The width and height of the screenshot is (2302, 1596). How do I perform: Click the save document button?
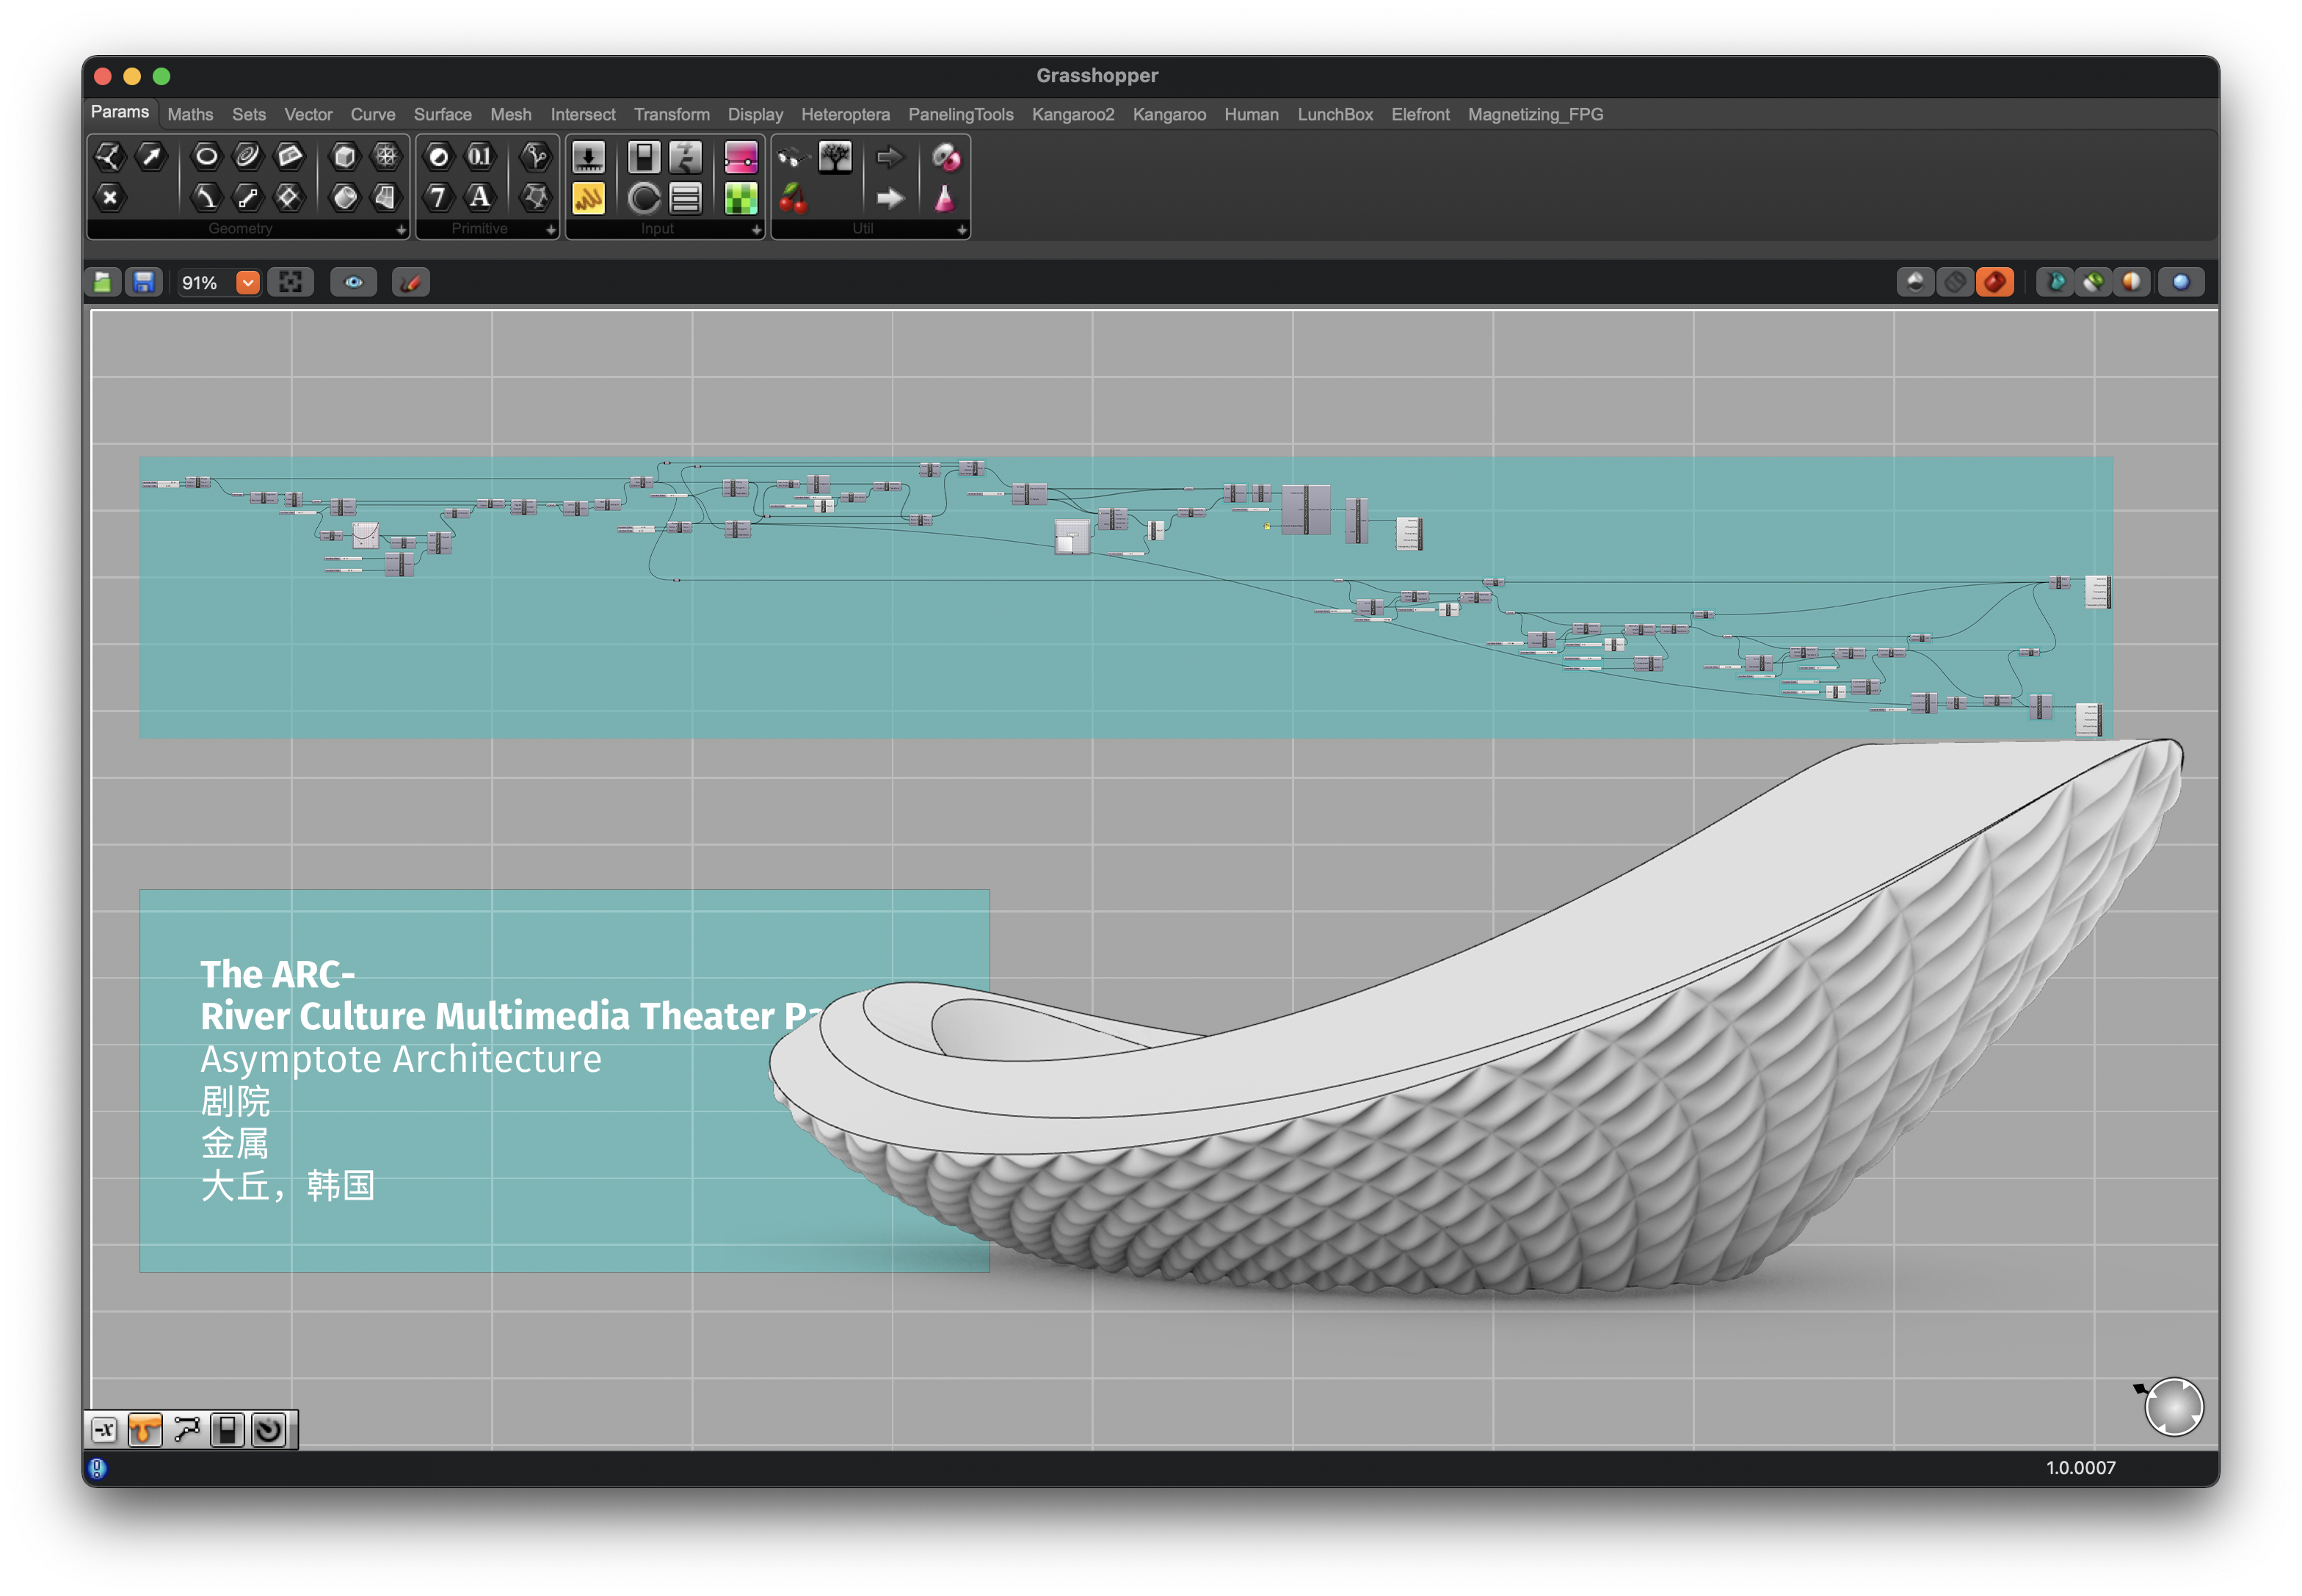[143, 283]
